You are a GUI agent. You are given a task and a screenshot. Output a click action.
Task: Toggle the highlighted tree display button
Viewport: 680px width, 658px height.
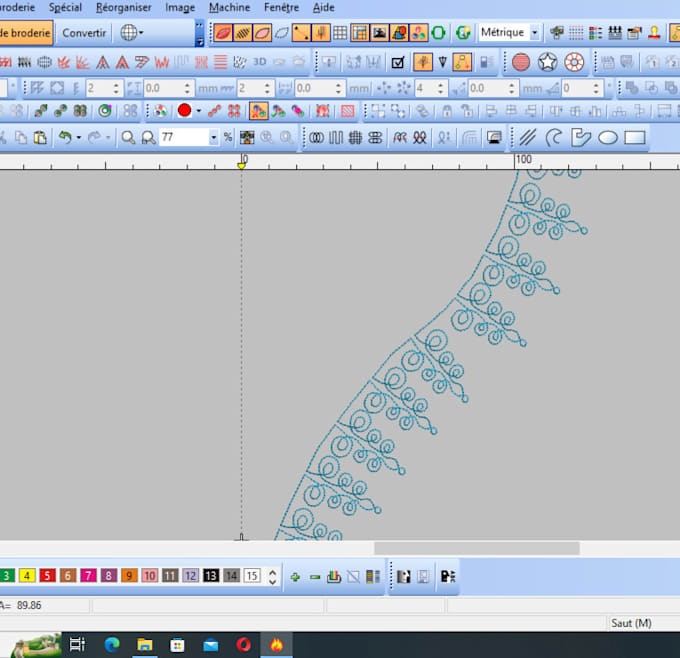(x=423, y=62)
